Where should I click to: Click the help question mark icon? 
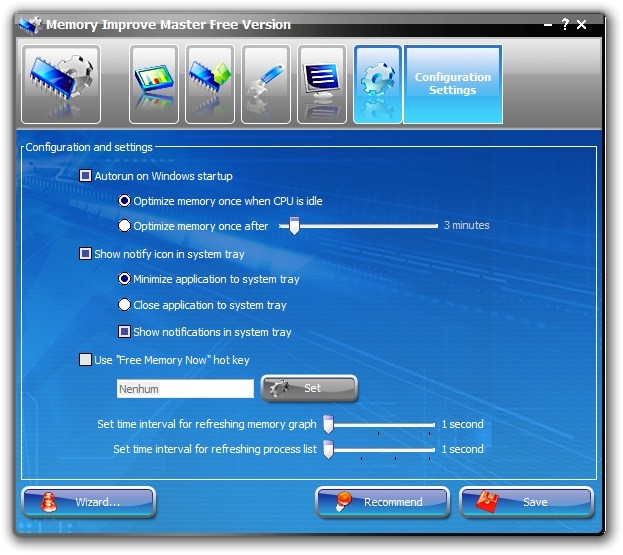[565, 24]
